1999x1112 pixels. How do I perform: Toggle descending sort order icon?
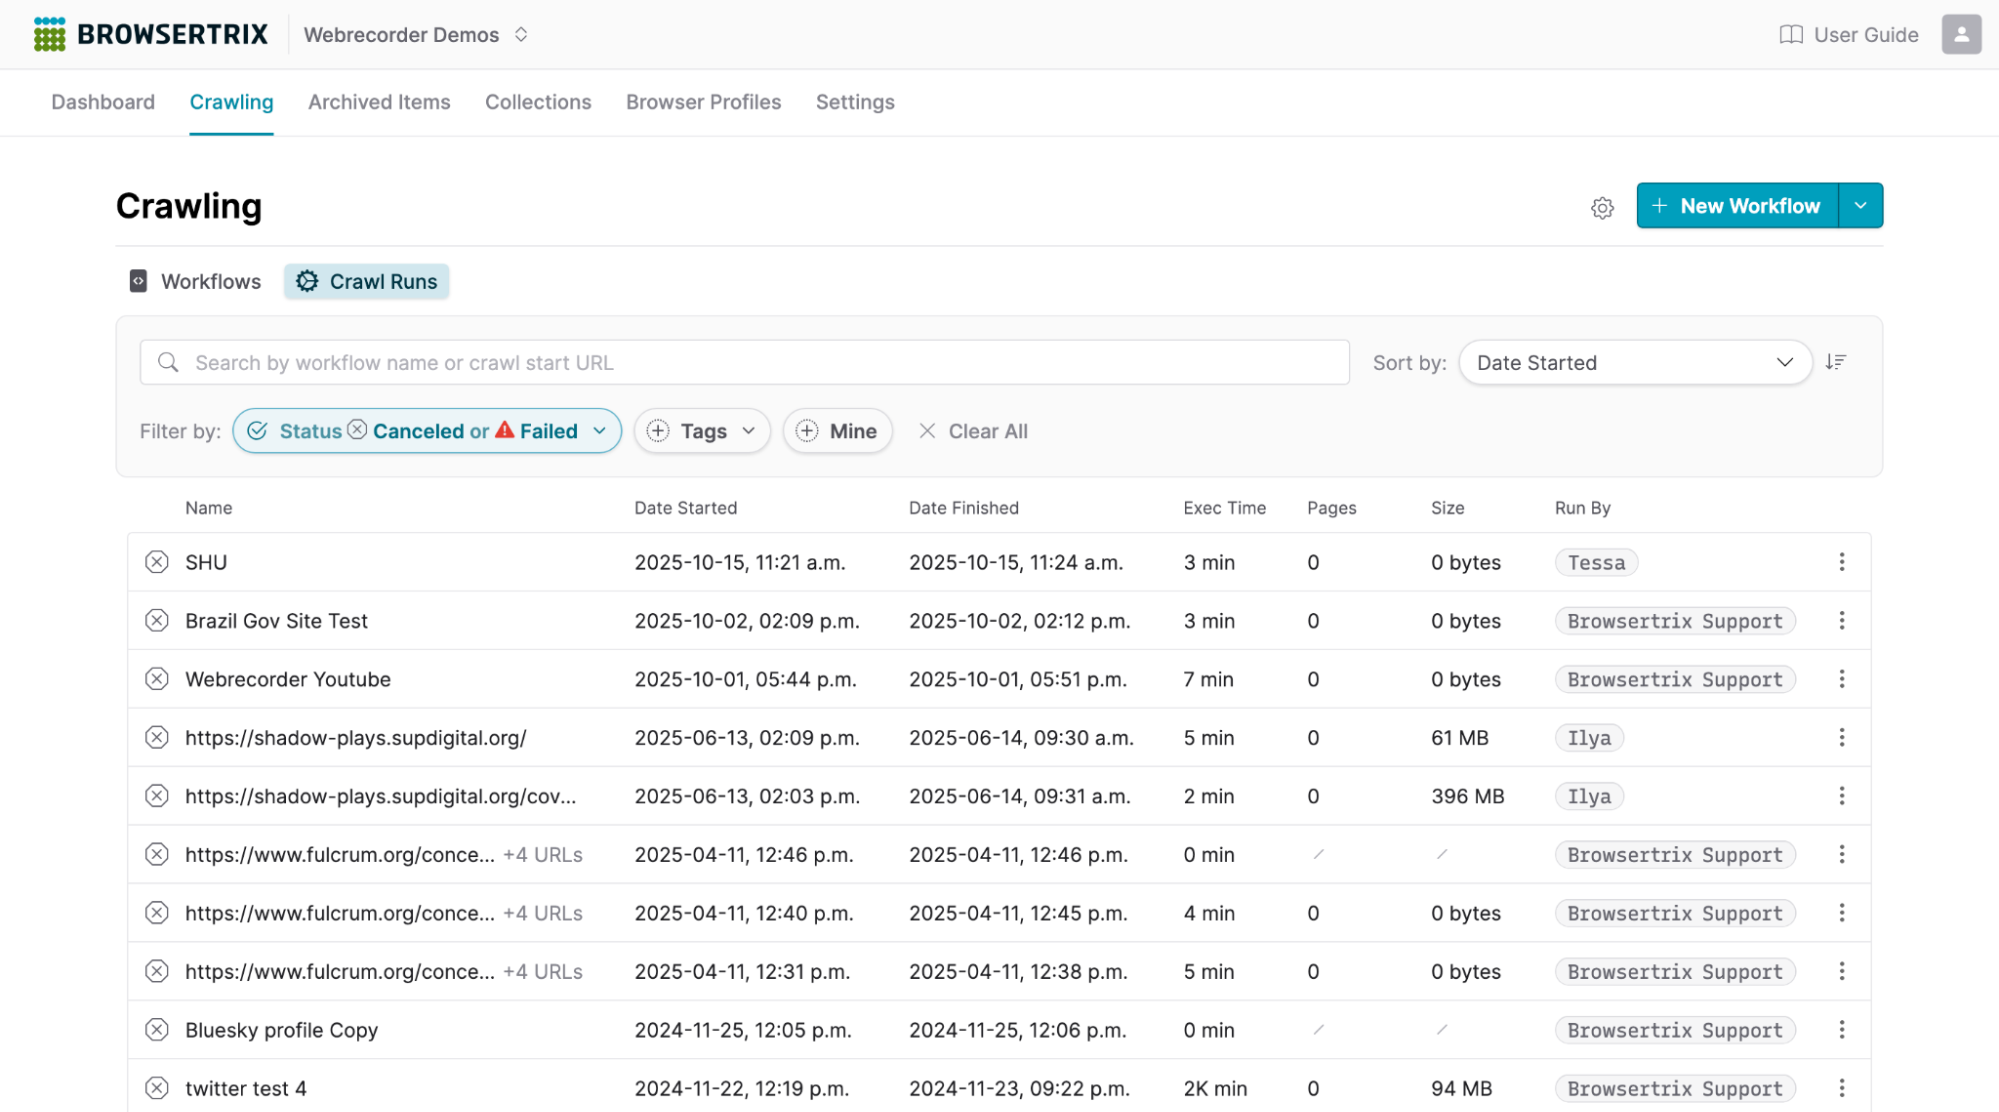tap(1836, 362)
